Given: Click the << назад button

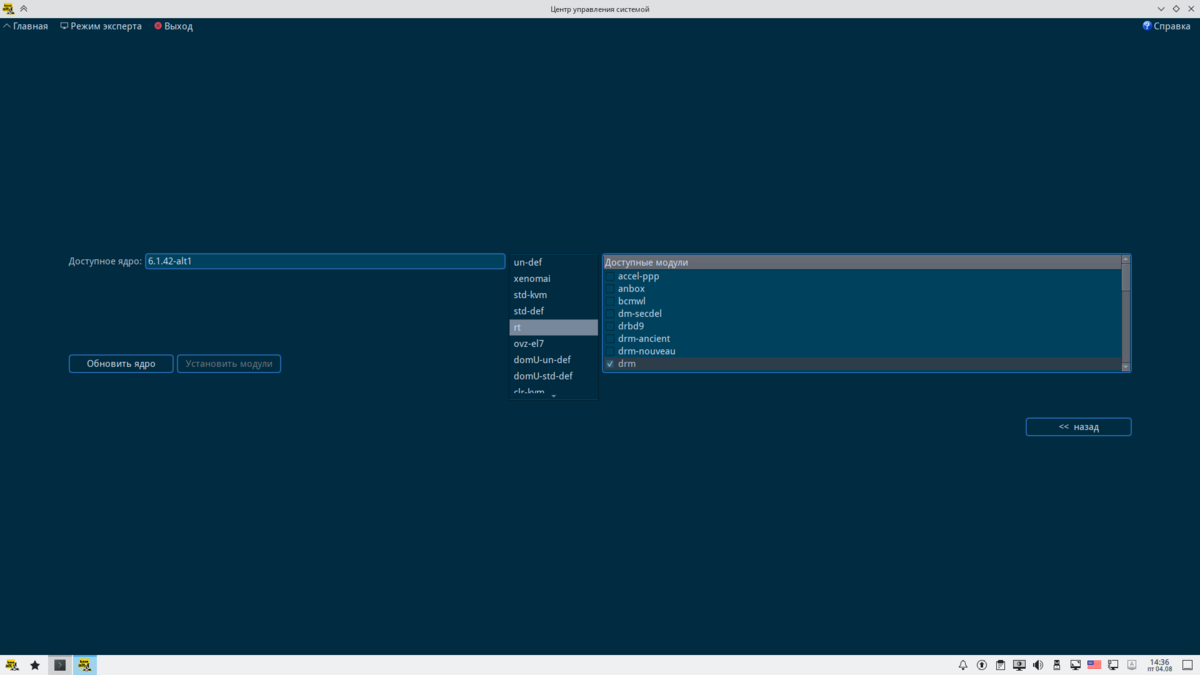Looking at the screenshot, I should click(1078, 426).
